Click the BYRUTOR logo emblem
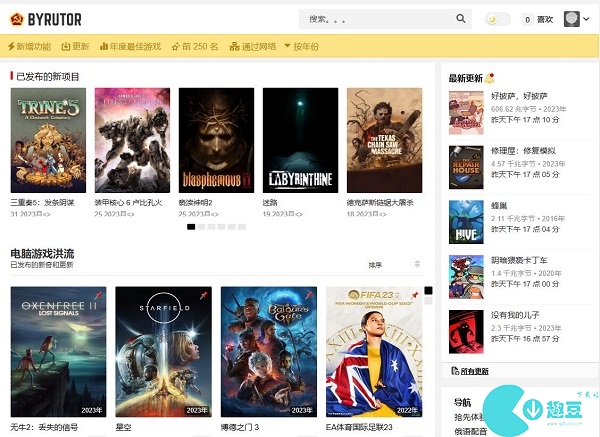The image size is (600, 437). coord(17,19)
